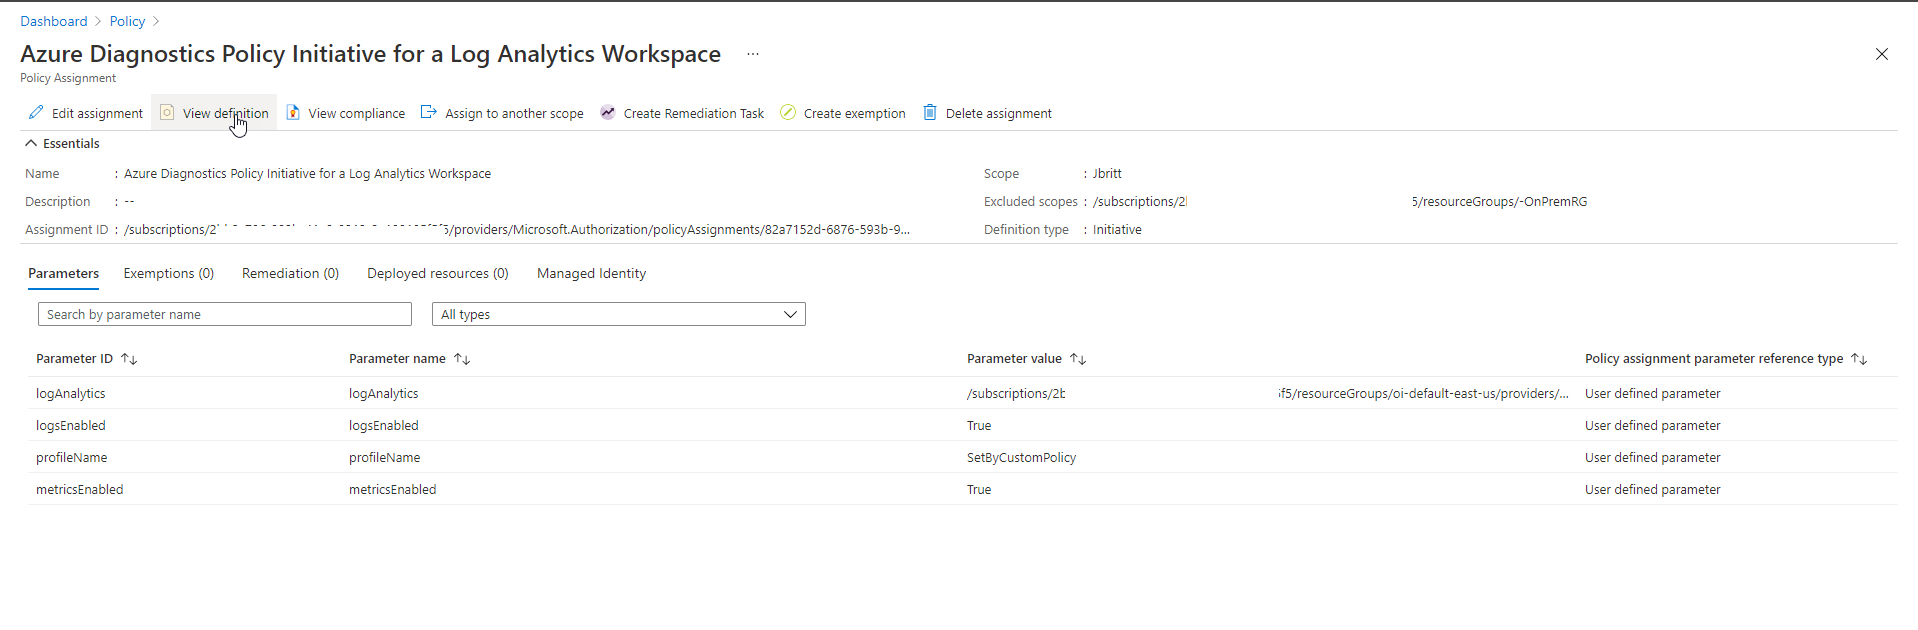Click the View compliance document icon
1918x630 pixels.
pos(293,112)
